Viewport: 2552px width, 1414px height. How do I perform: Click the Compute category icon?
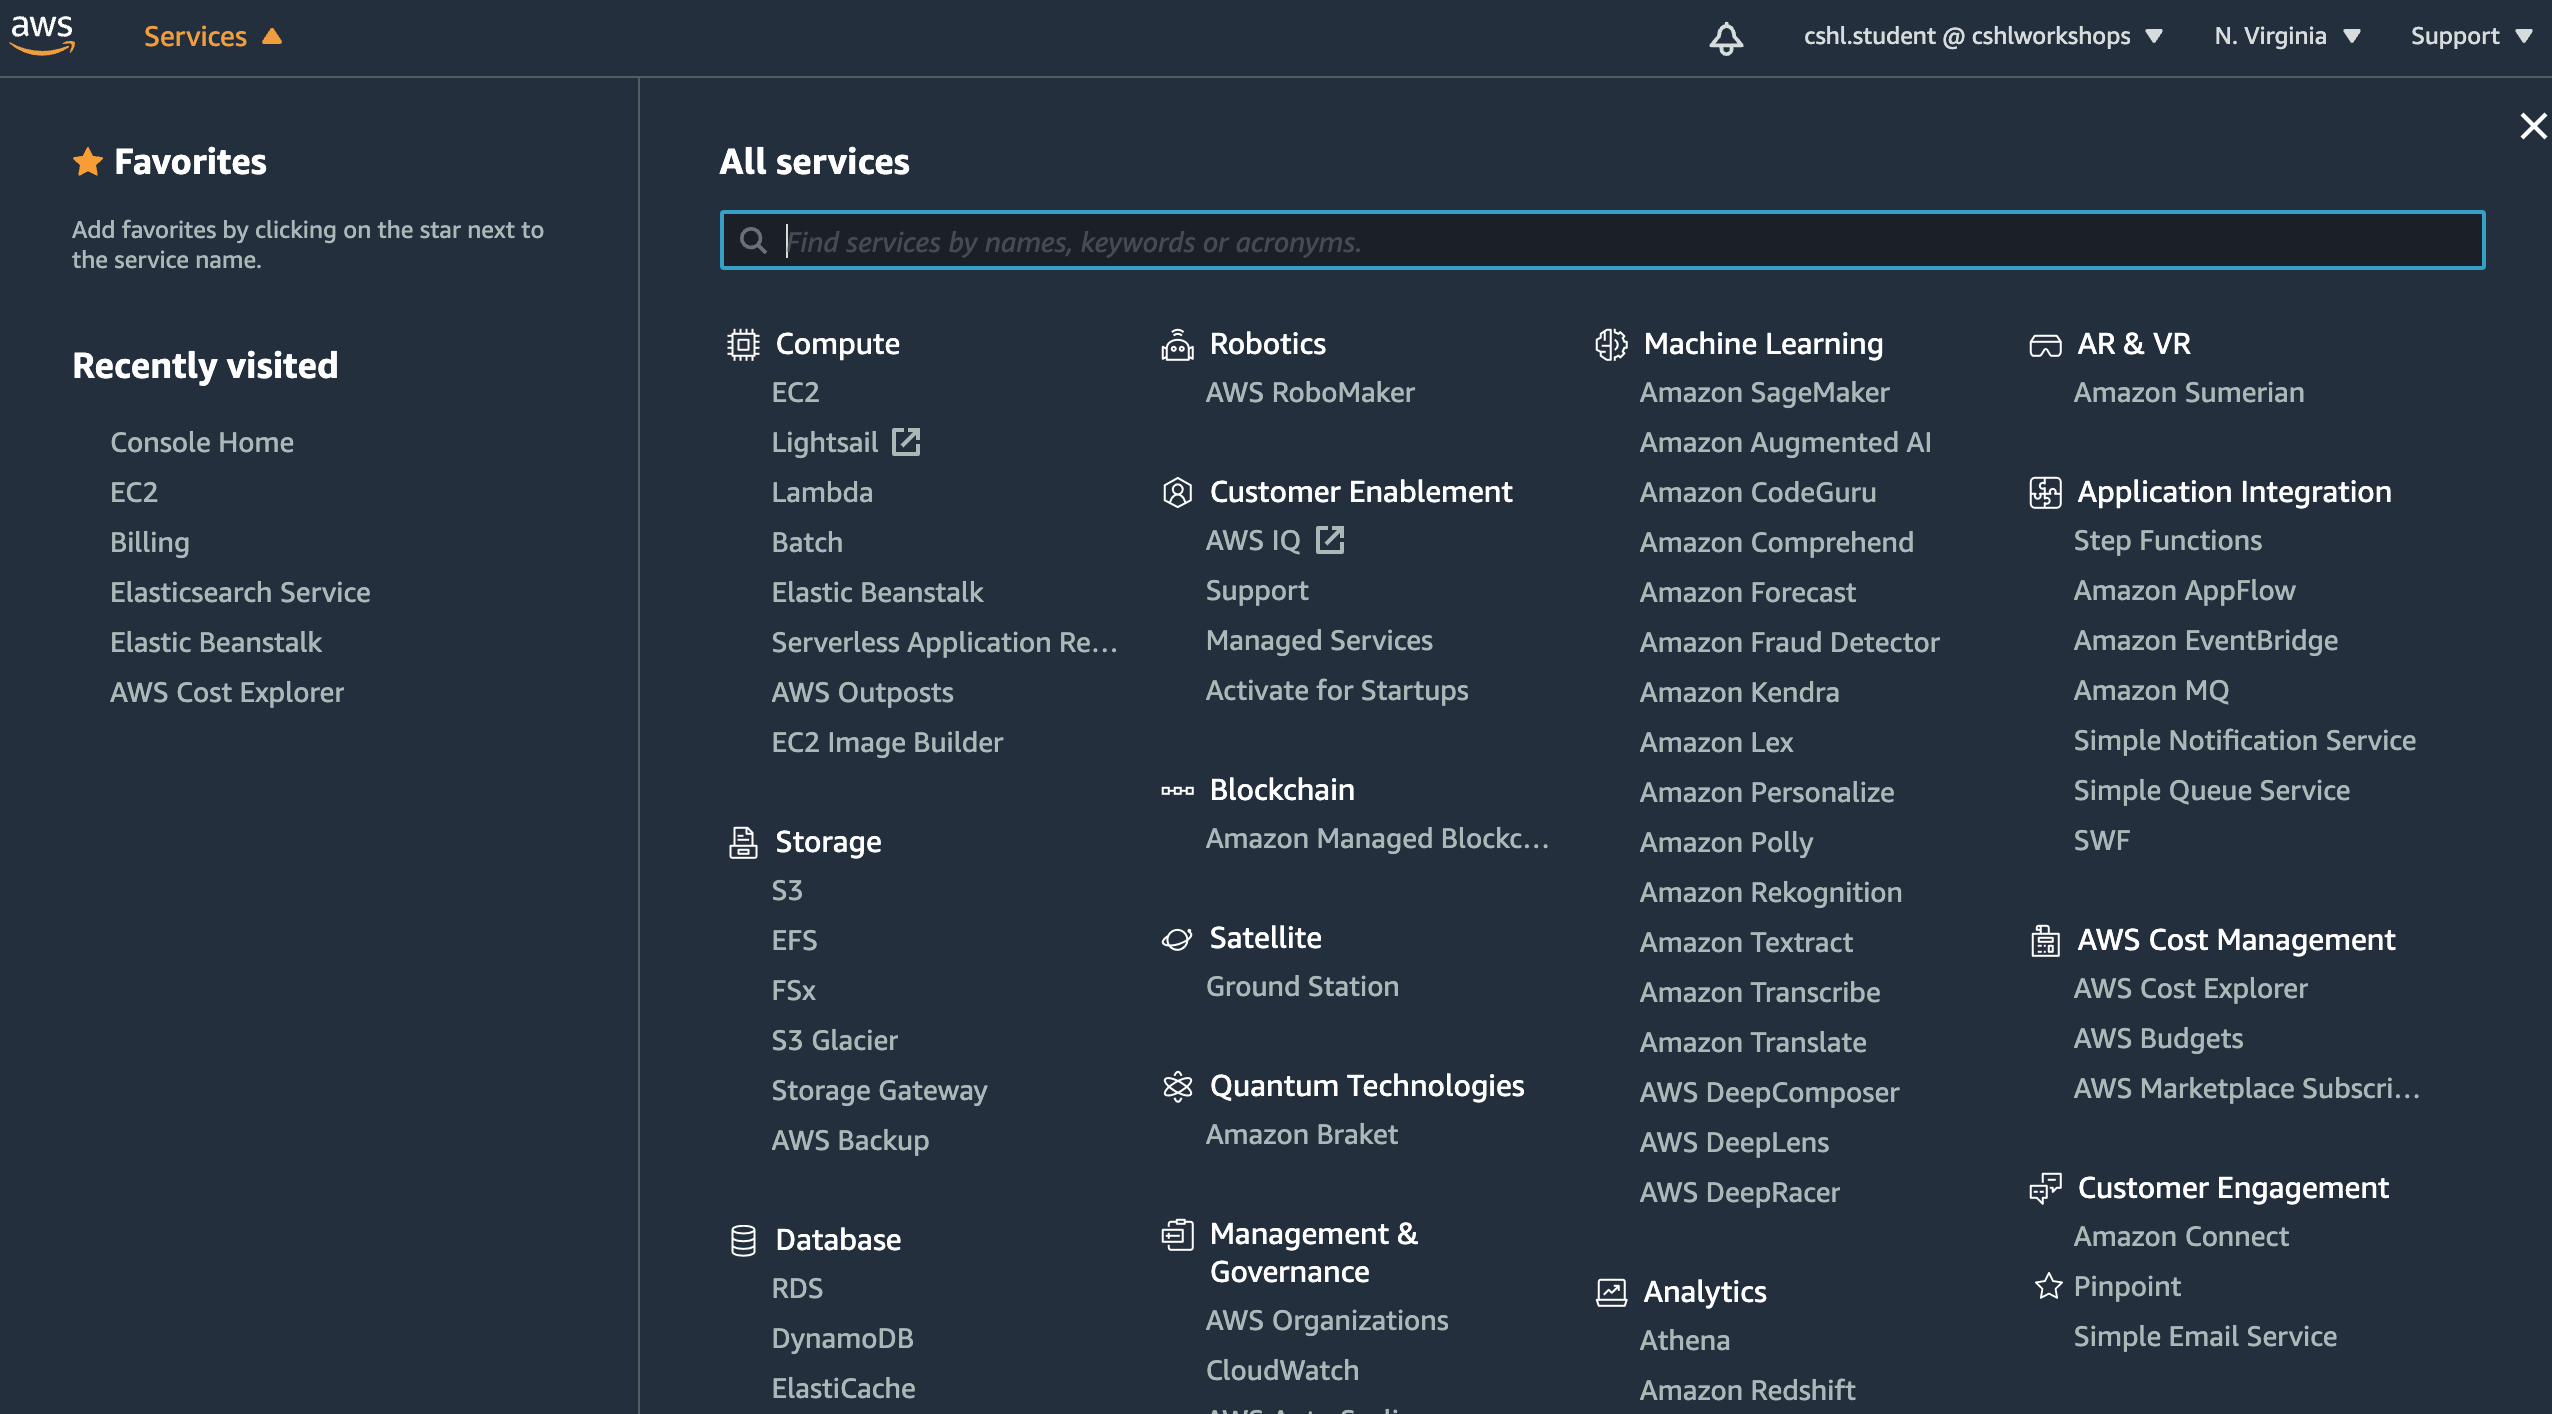click(740, 345)
